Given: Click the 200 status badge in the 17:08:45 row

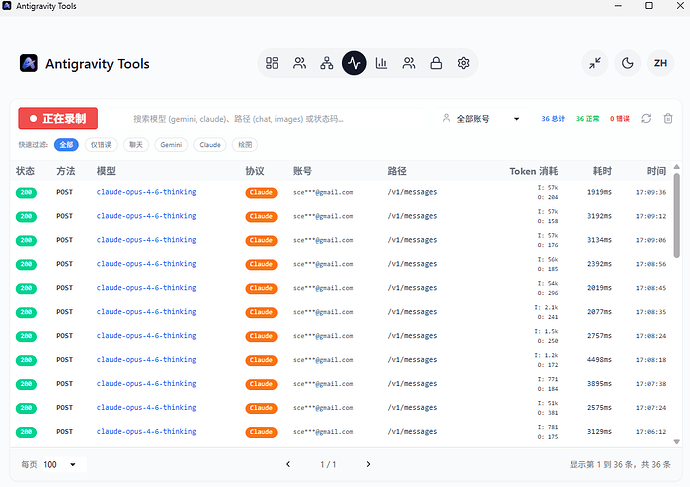Looking at the screenshot, I should point(26,288).
